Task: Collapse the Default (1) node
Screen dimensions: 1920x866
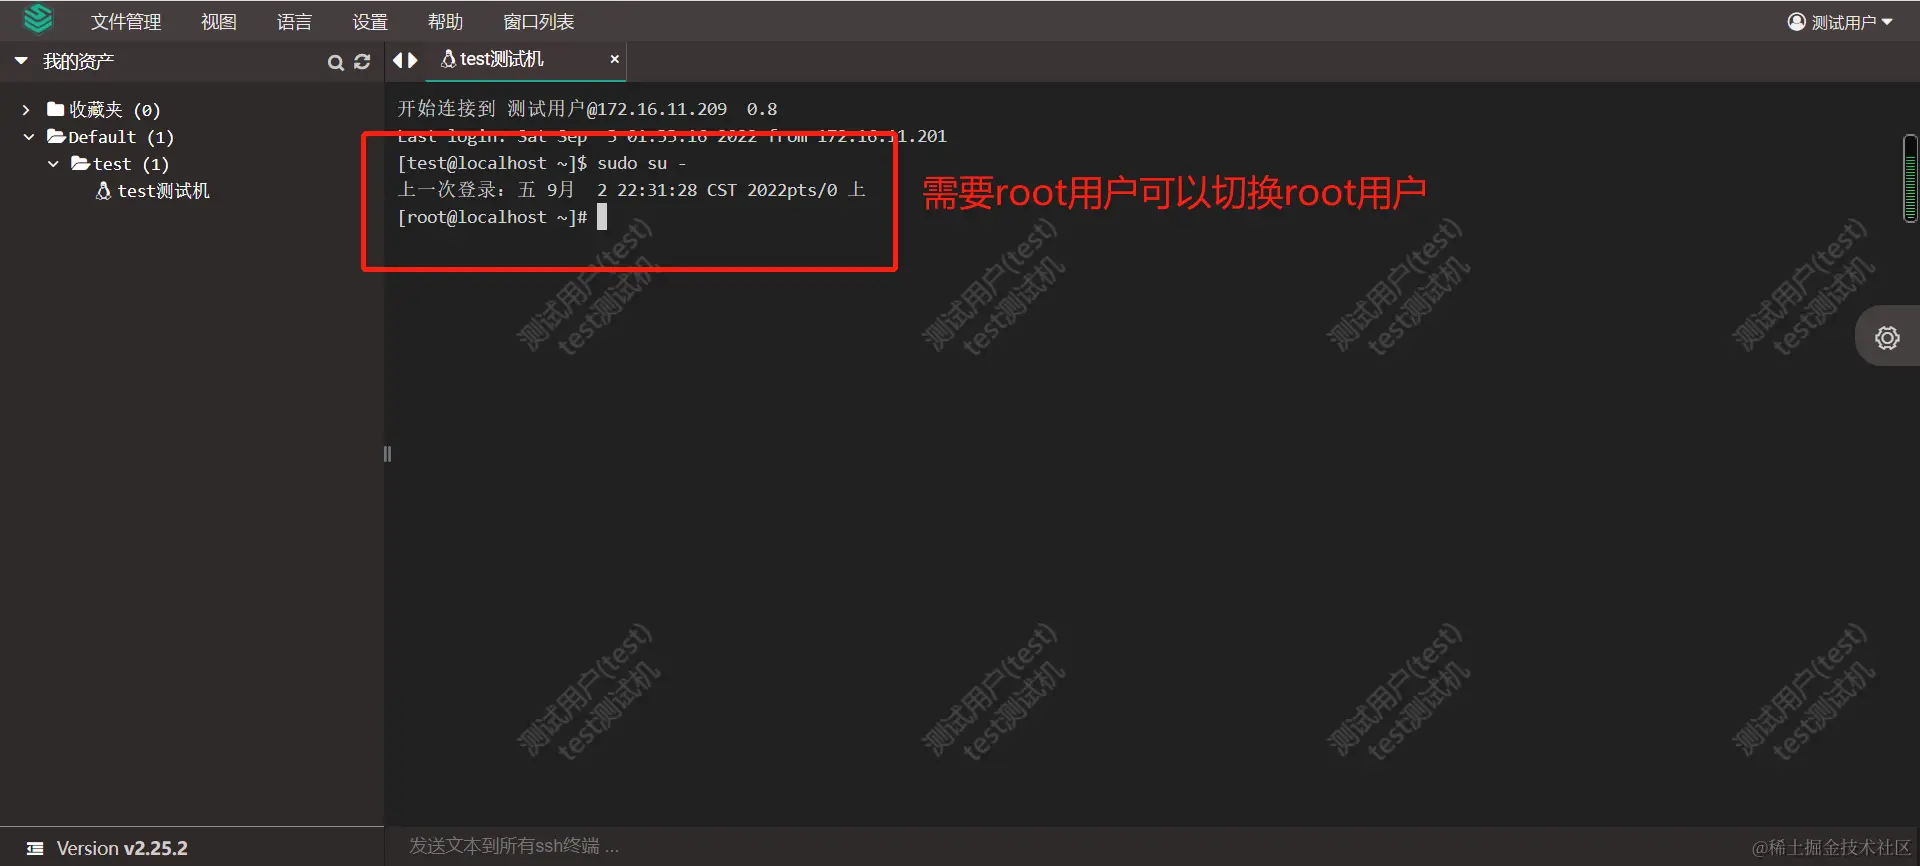Action: [x=28, y=137]
